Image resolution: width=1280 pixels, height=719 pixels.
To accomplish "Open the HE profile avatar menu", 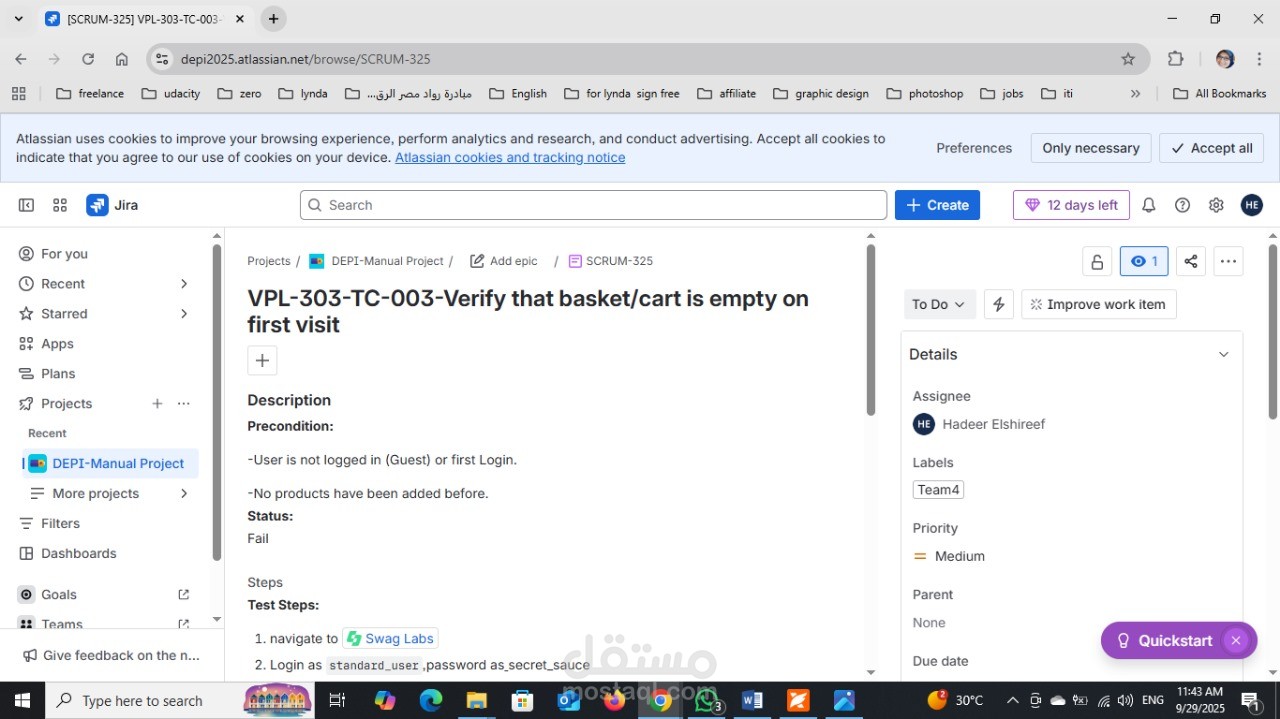I will click(x=1252, y=205).
